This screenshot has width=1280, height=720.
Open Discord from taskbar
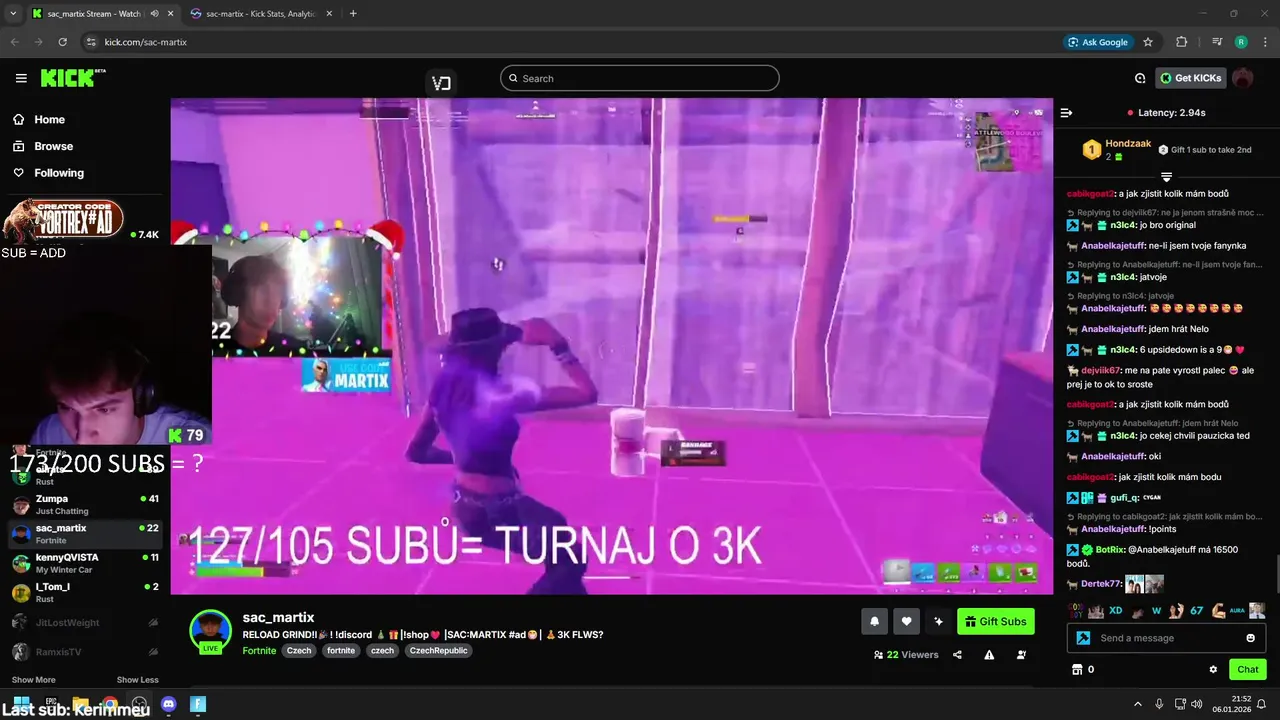[x=168, y=704]
